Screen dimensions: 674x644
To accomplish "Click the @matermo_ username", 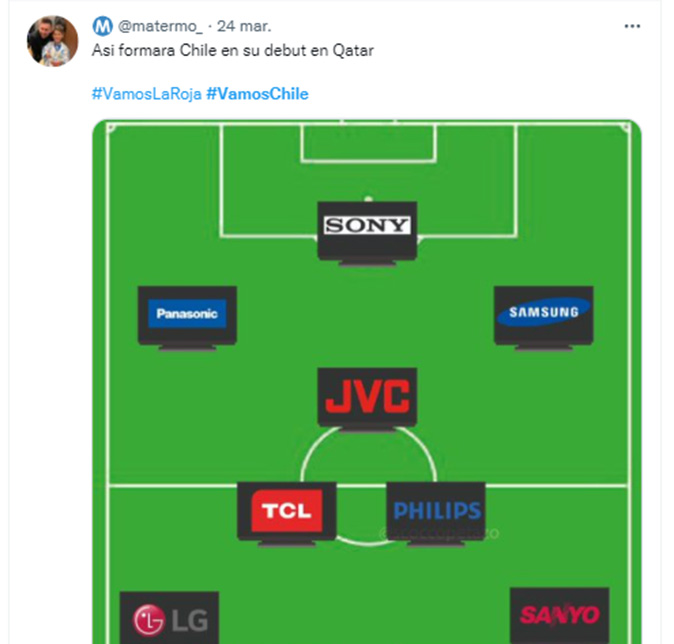I will click(x=160, y=27).
